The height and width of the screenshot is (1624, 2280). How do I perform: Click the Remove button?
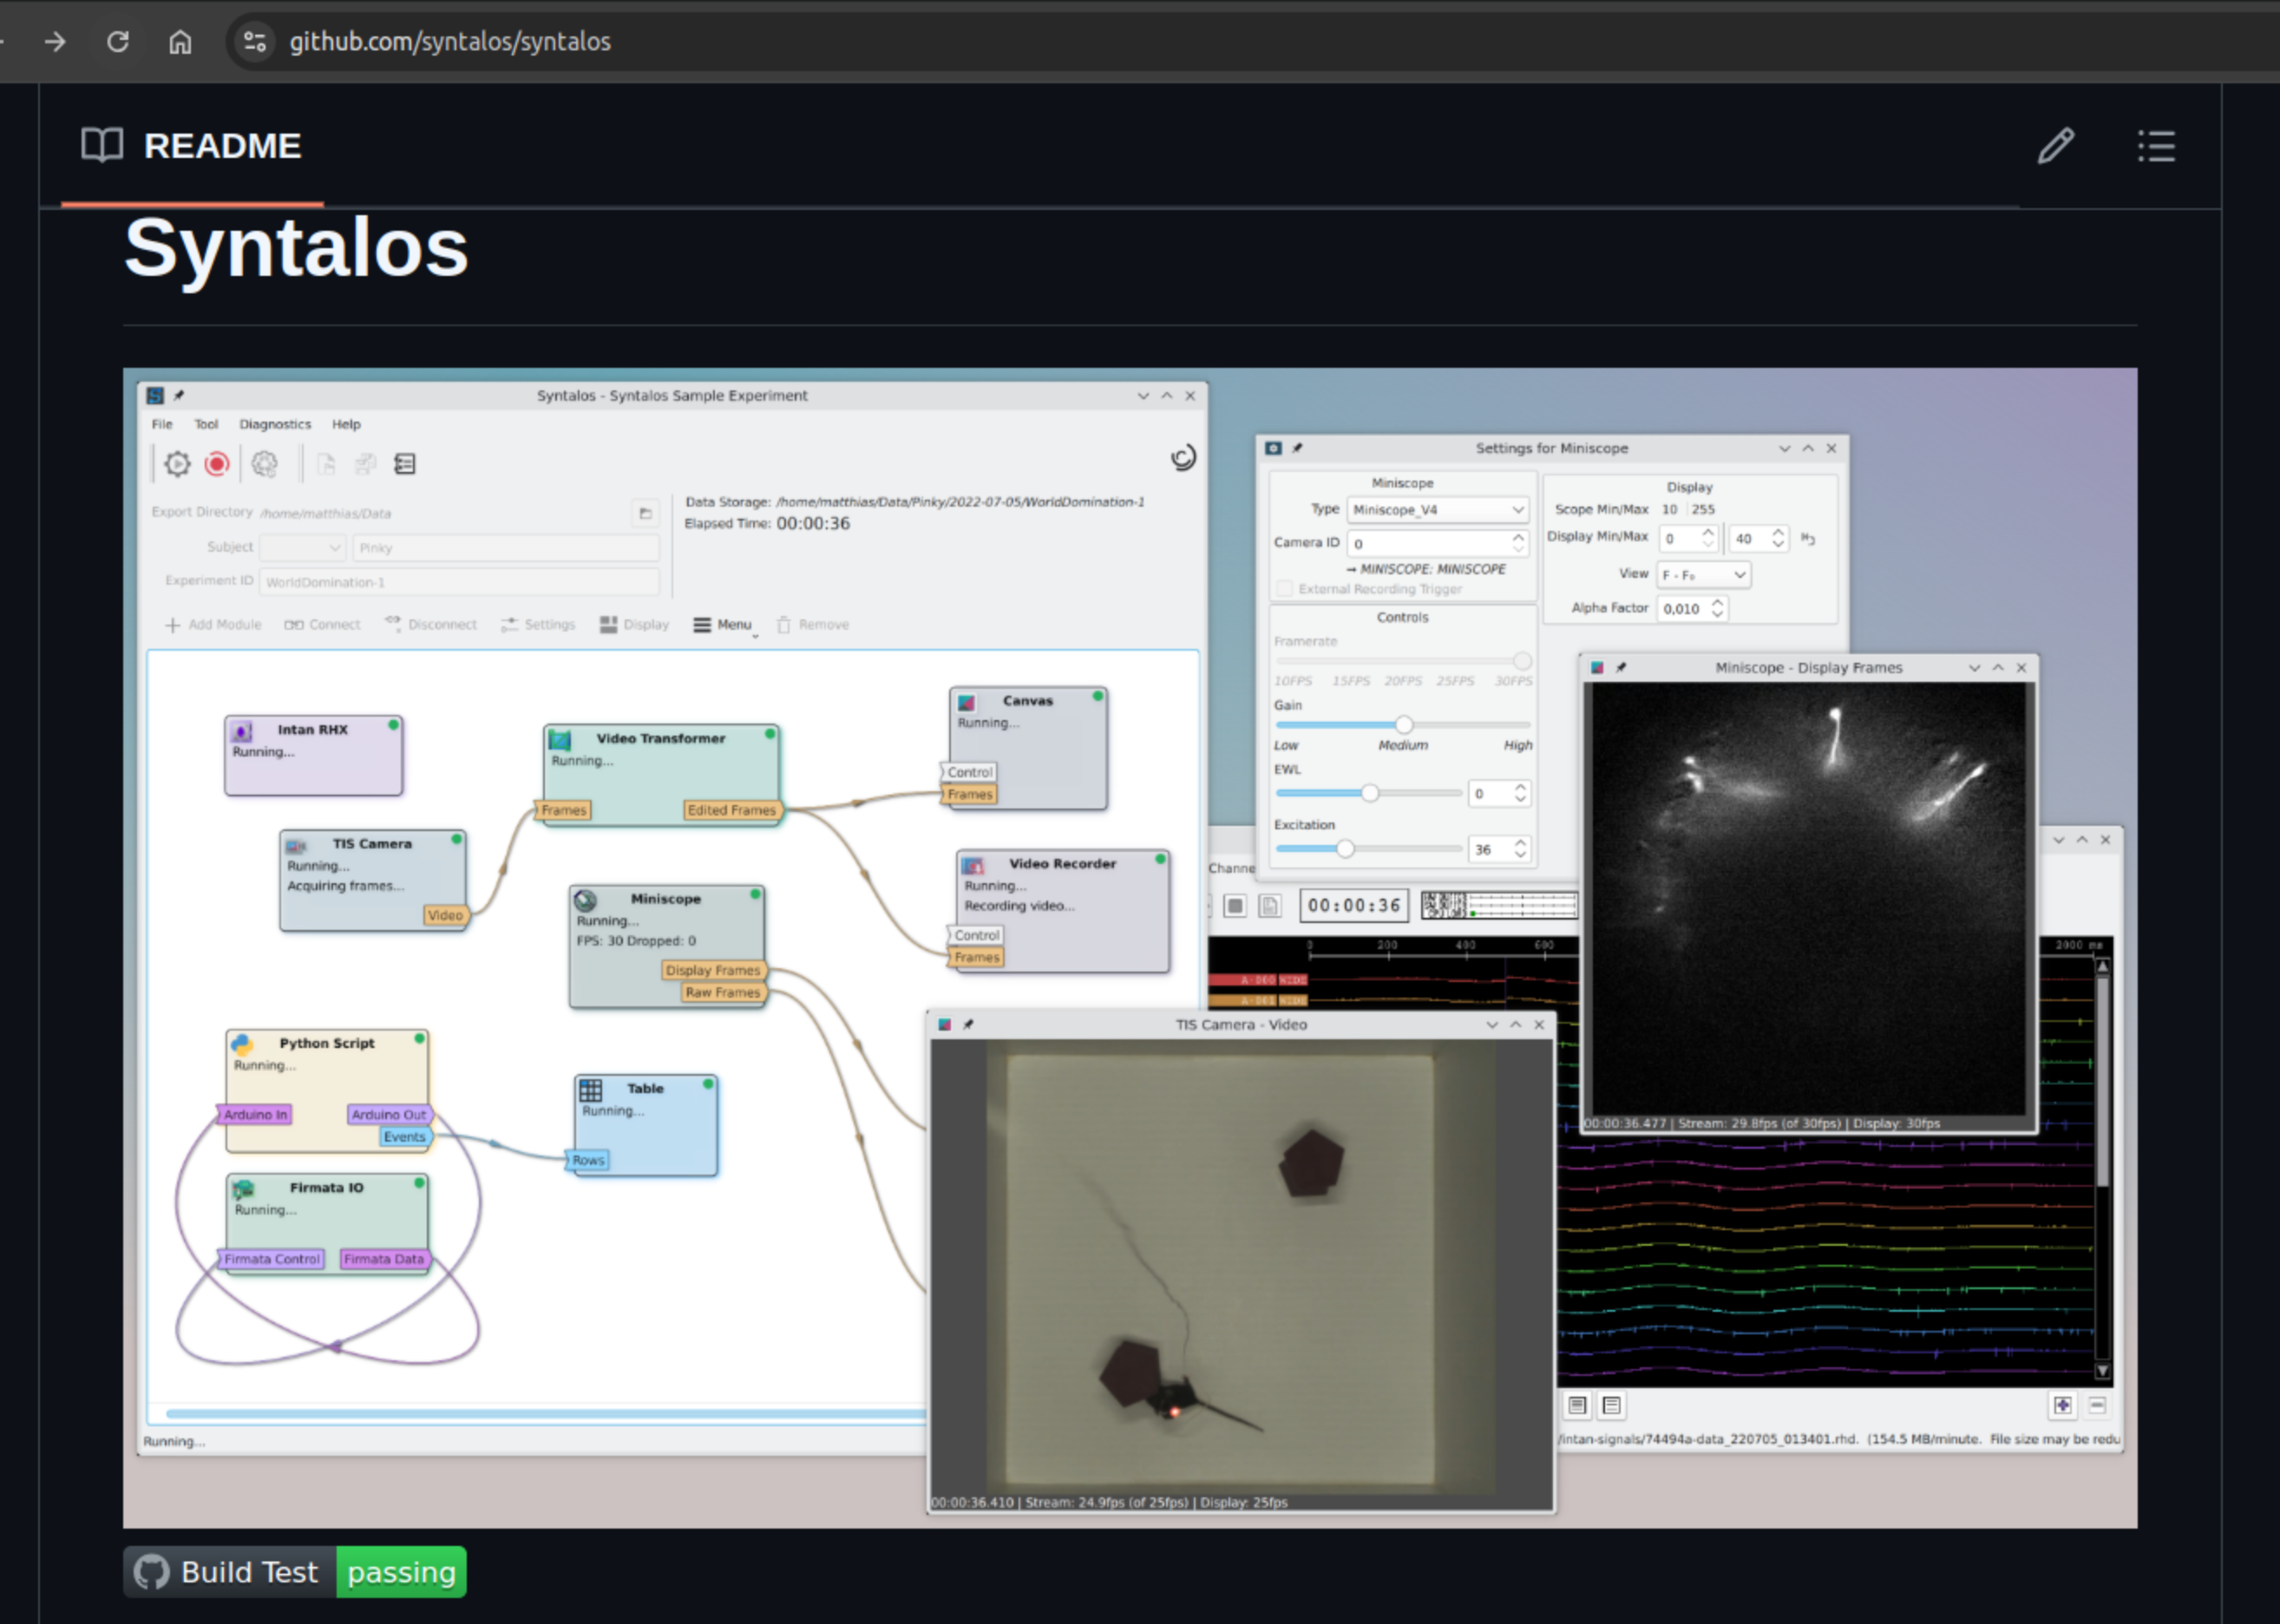813,625
